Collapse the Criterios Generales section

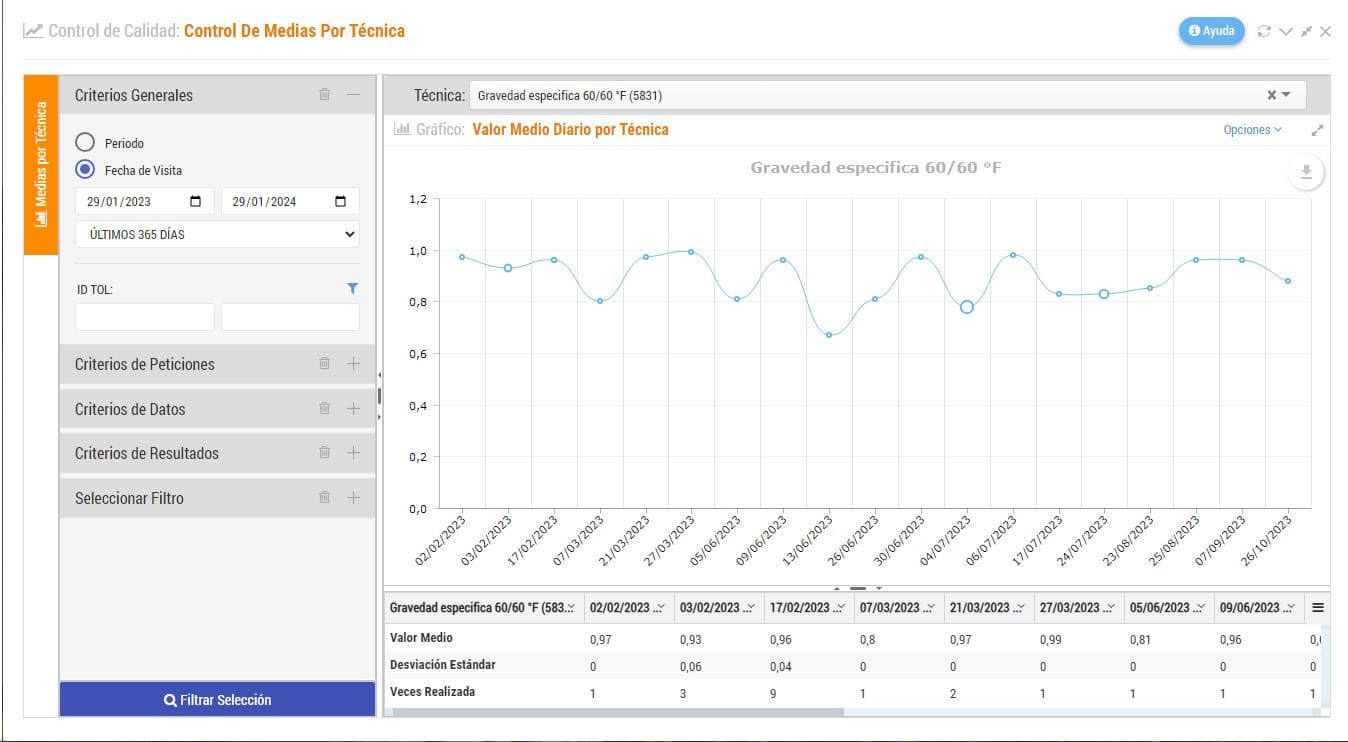(353, 94)
